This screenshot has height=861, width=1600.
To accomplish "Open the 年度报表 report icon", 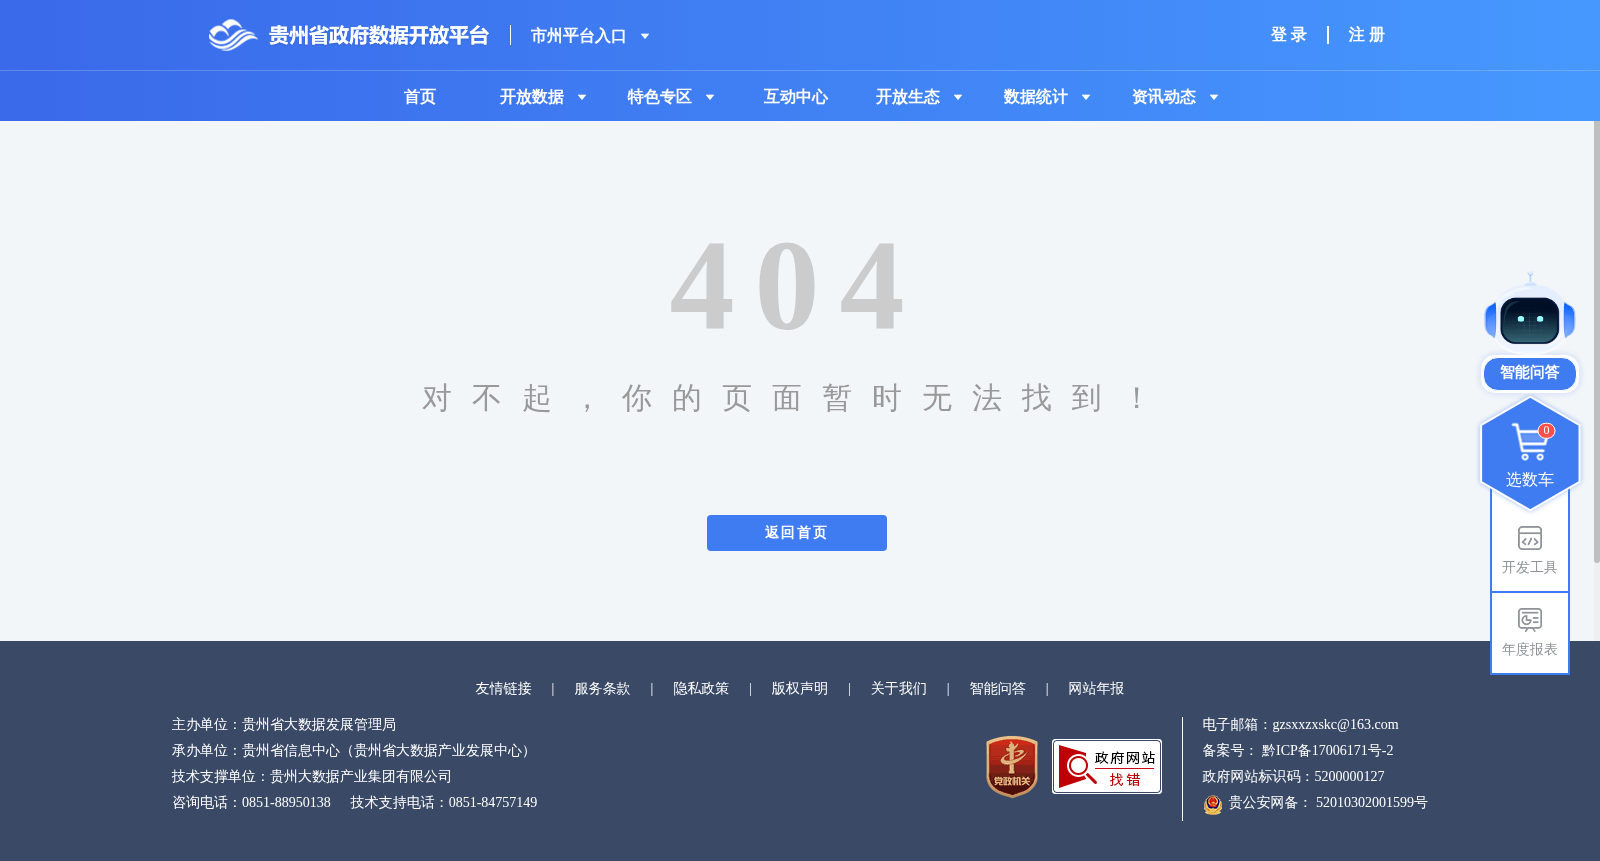I will [x=1530, y=620].
